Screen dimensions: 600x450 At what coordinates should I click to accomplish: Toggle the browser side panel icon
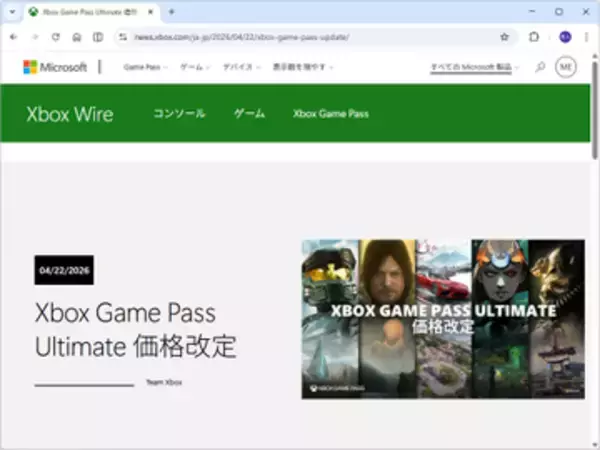pyautogui.click(x=98, y=37)
